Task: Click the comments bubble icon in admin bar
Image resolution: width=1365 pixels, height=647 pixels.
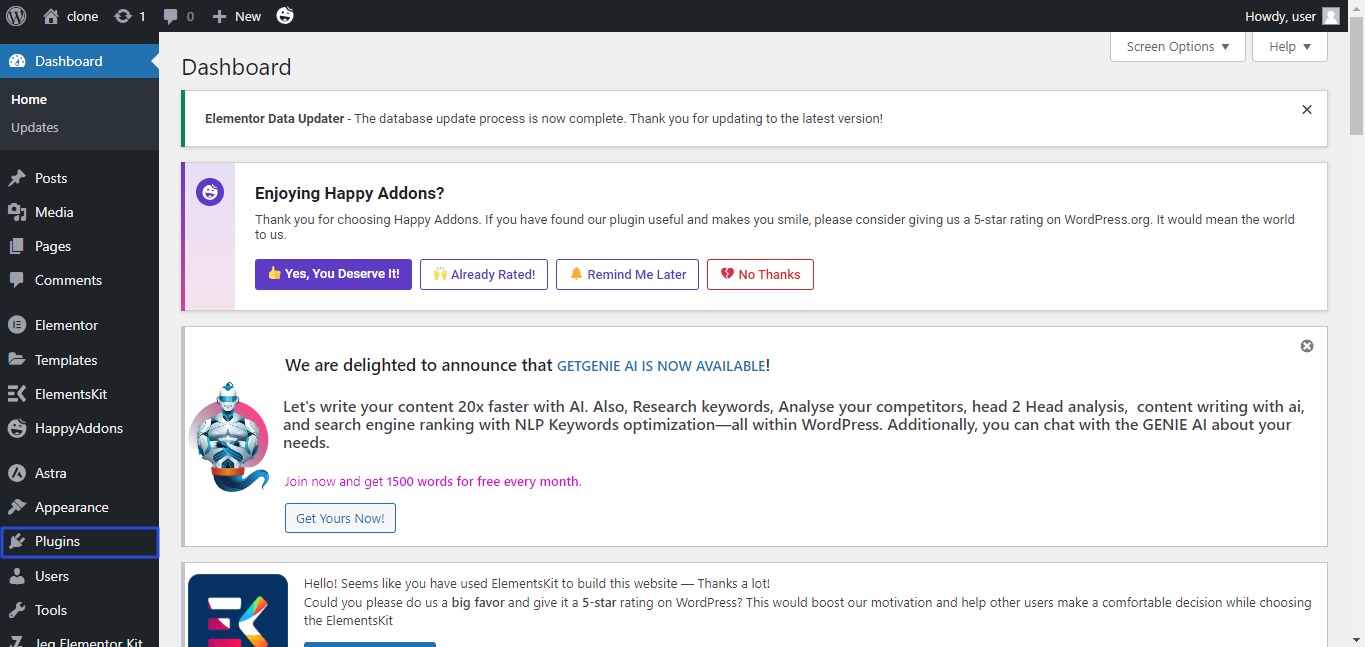Action: (171, 16)
